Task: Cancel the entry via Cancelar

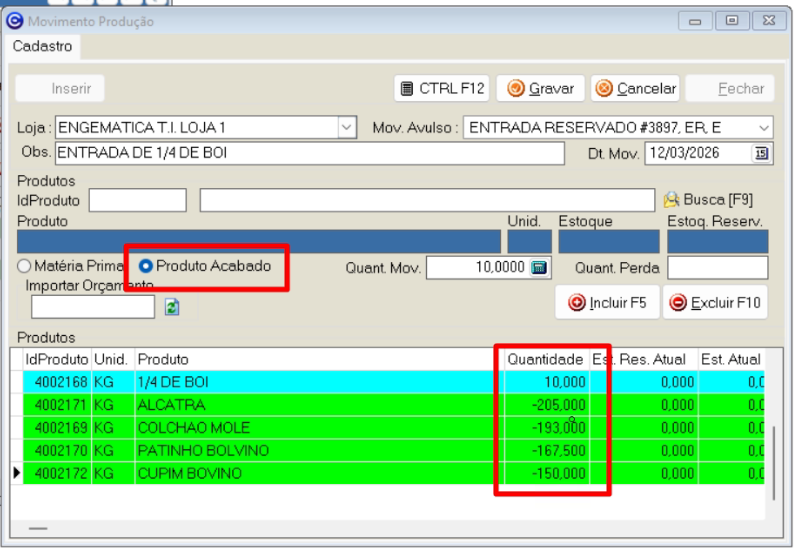Action: point(635,89)
